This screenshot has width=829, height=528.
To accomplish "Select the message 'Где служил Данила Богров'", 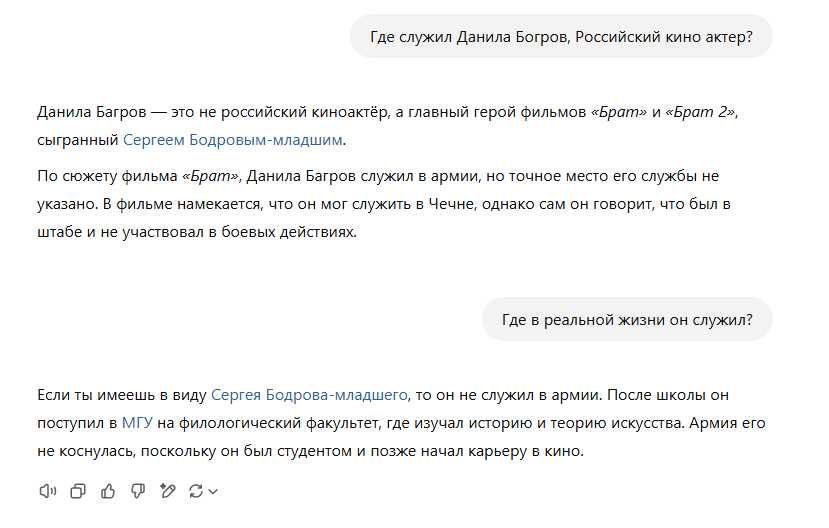I will (561, 36).
